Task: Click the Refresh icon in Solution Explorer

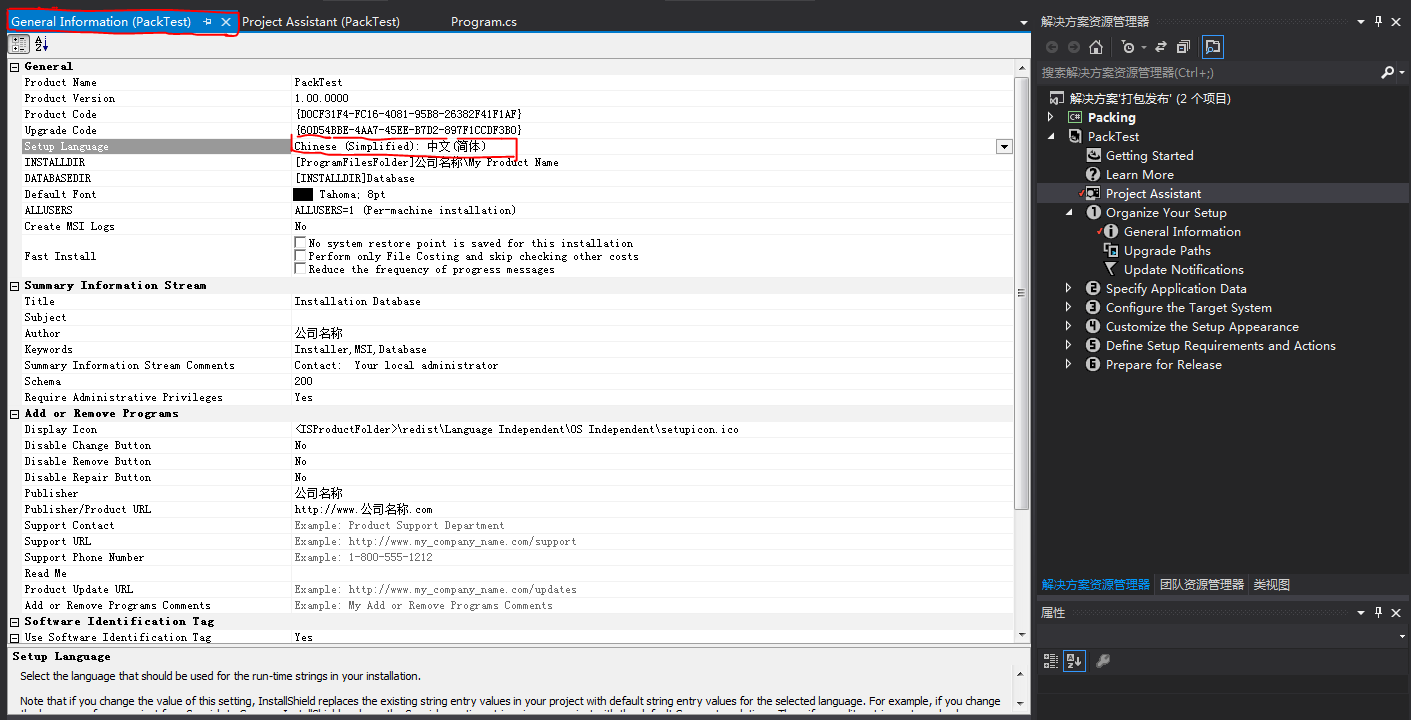Action: tap(1159, 46)
